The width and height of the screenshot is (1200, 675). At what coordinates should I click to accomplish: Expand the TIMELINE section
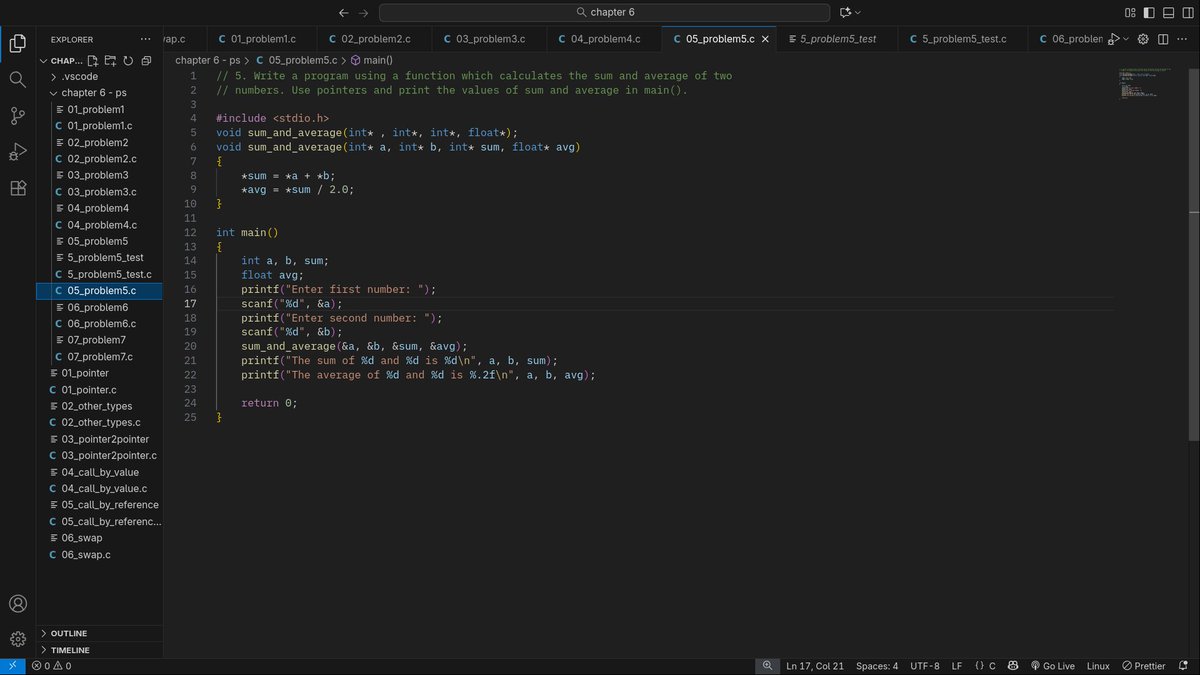coord(100,650)
